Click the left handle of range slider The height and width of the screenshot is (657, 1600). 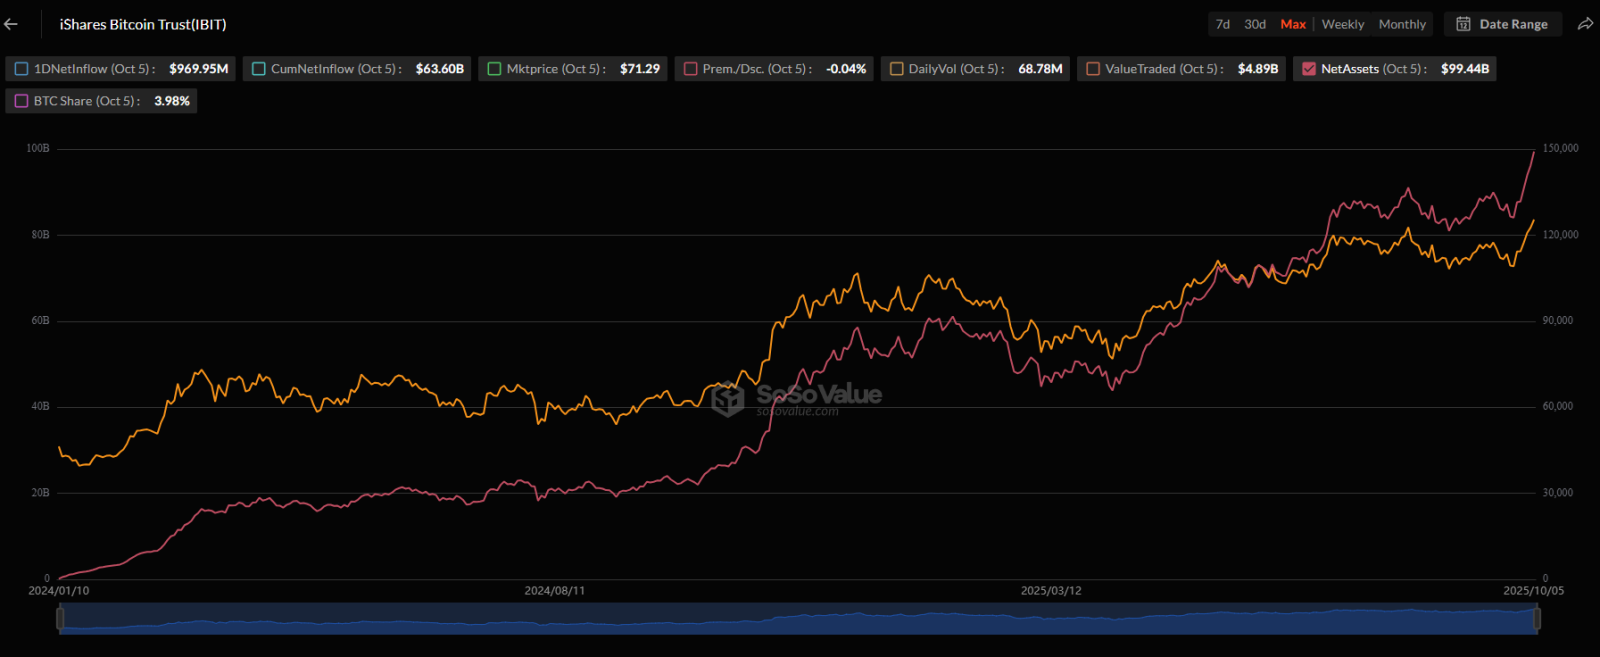point(60,619)
